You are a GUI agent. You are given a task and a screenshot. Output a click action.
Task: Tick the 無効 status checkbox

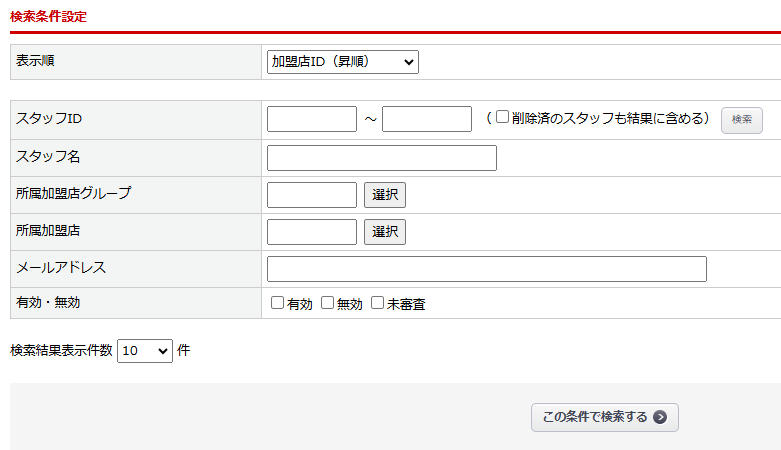(x=328, y=303)
